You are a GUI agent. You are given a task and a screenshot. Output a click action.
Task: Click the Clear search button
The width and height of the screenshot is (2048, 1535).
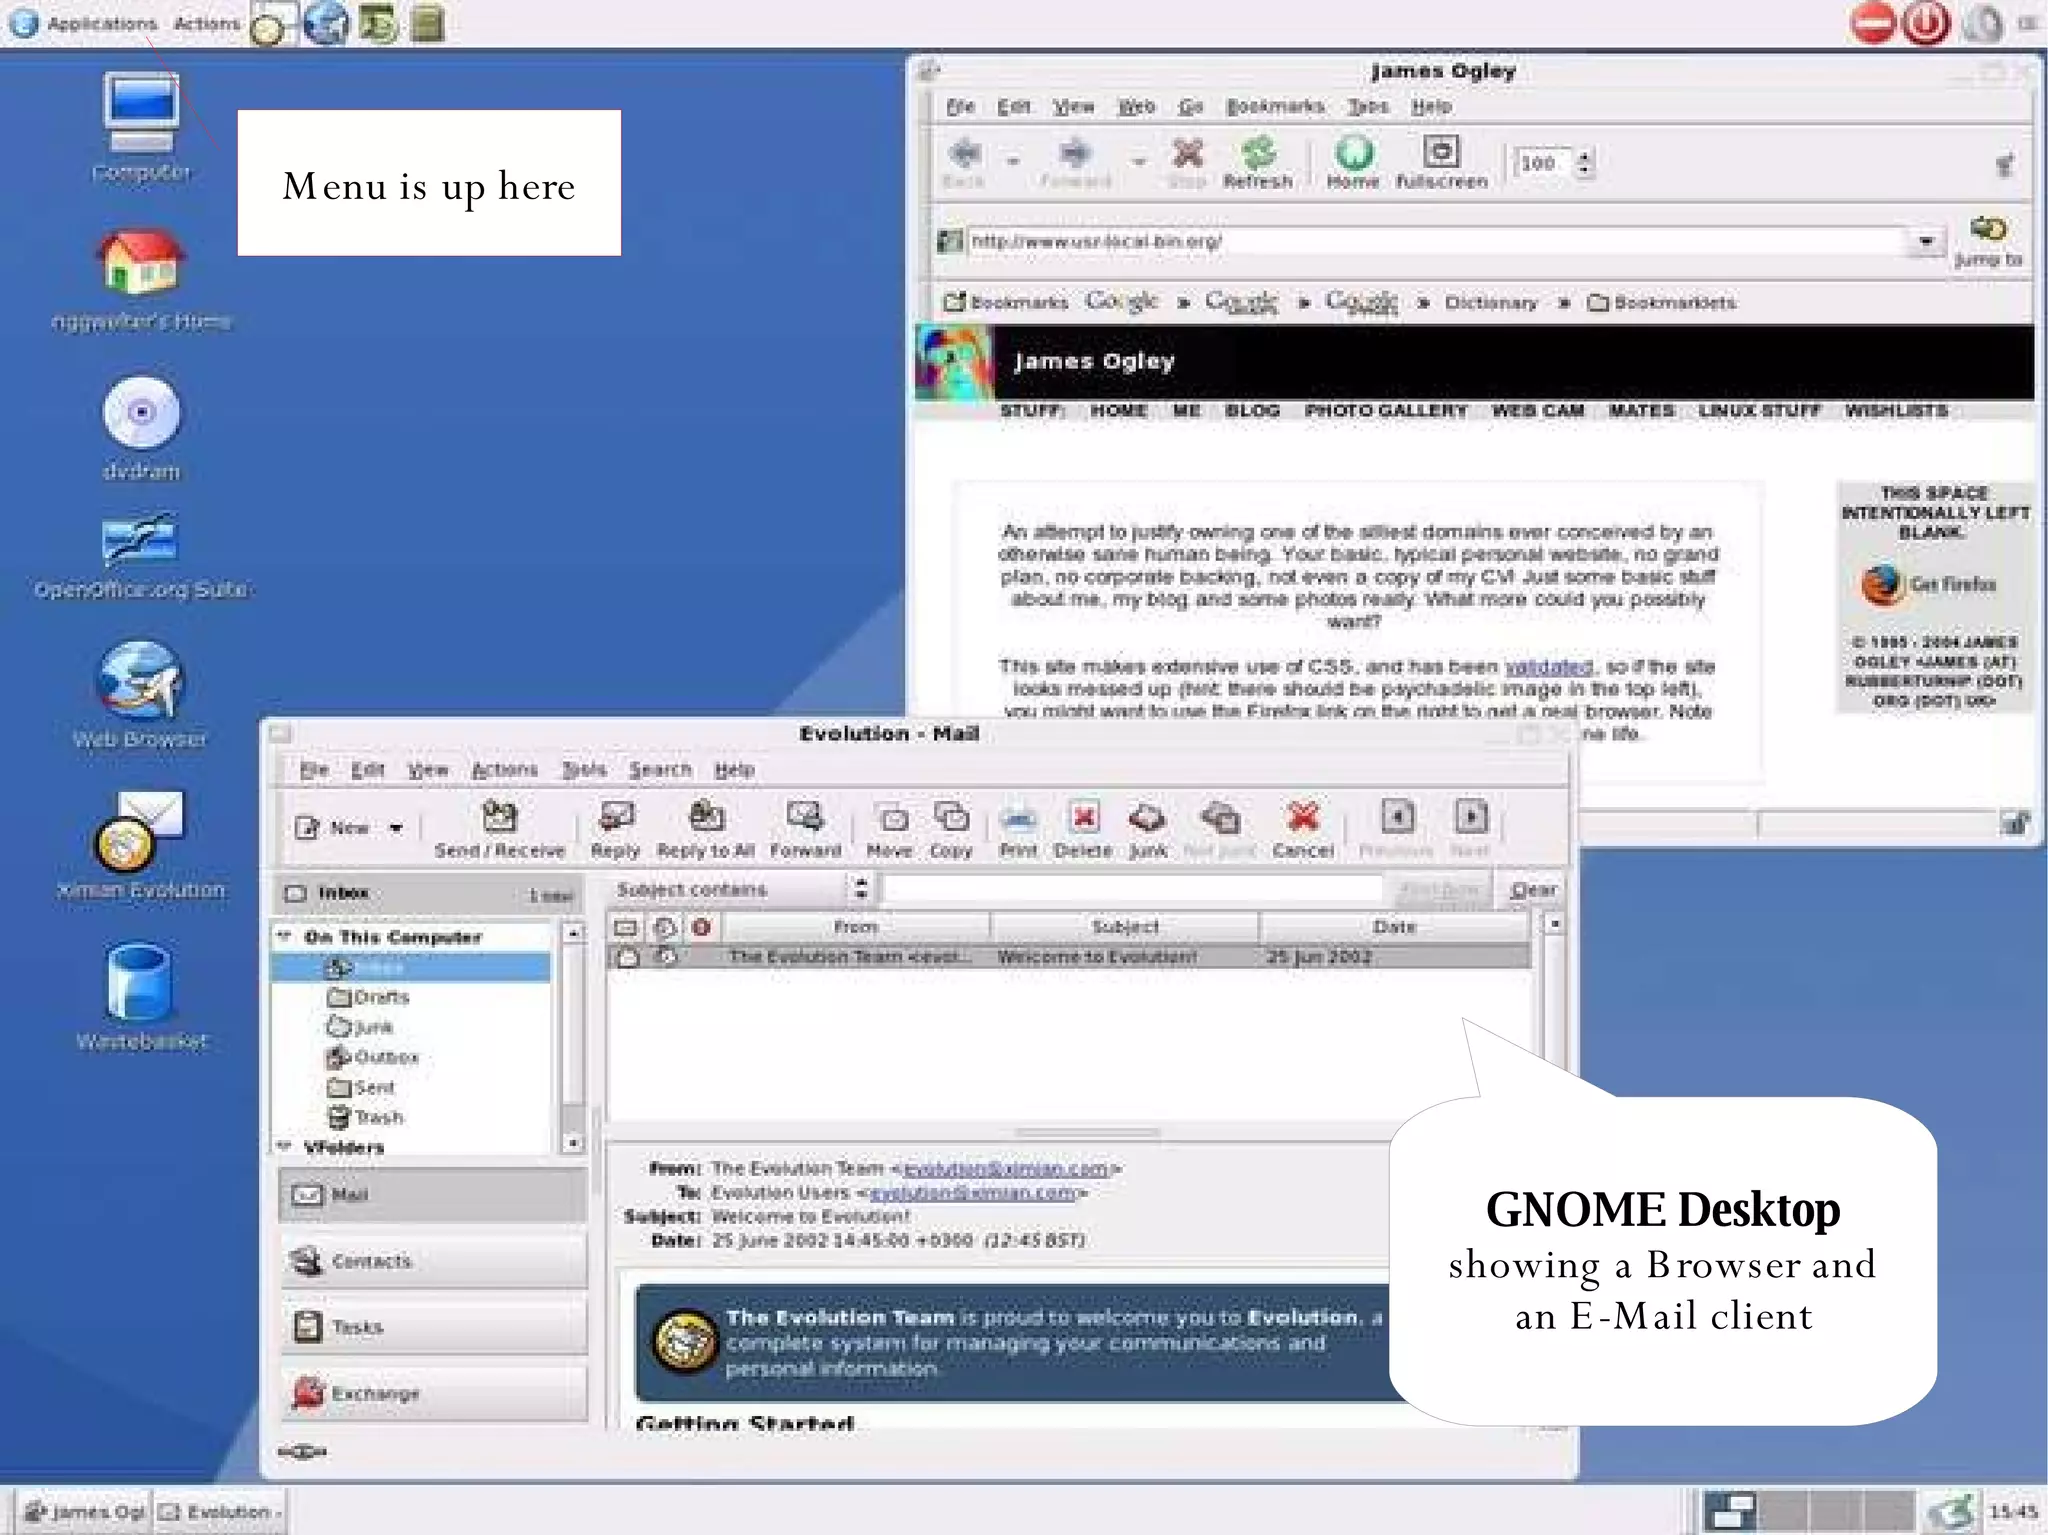(1532, 889)
